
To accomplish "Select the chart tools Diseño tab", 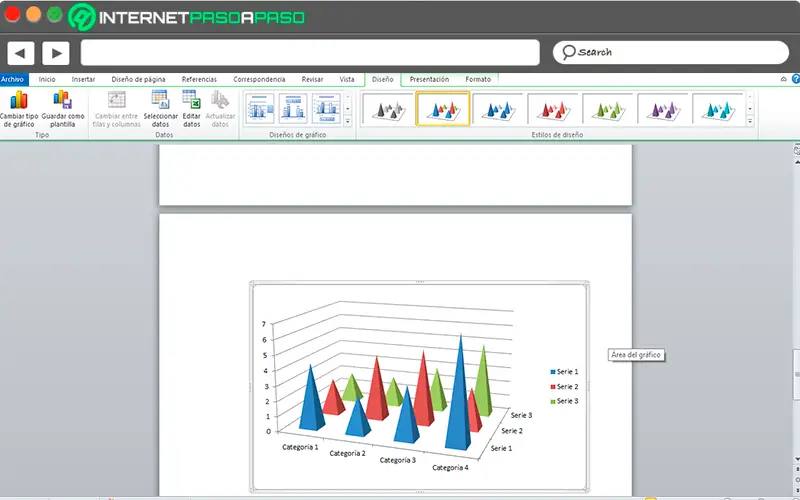I will tap(383, 80).
